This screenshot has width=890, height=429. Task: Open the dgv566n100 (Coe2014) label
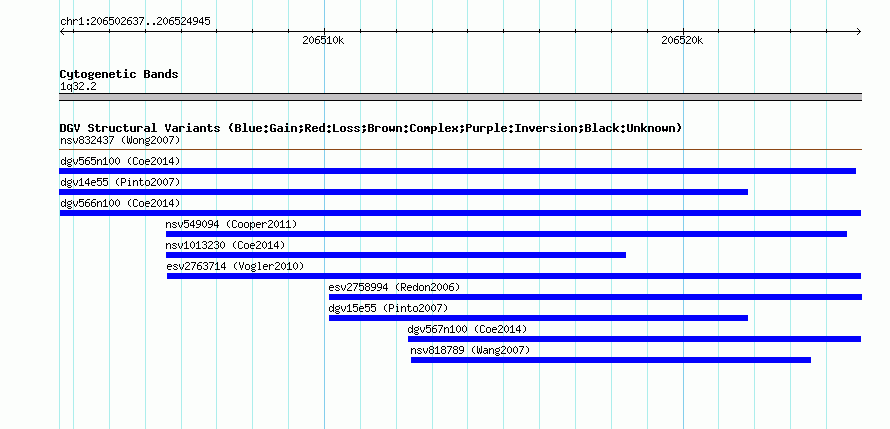point(120,203)
